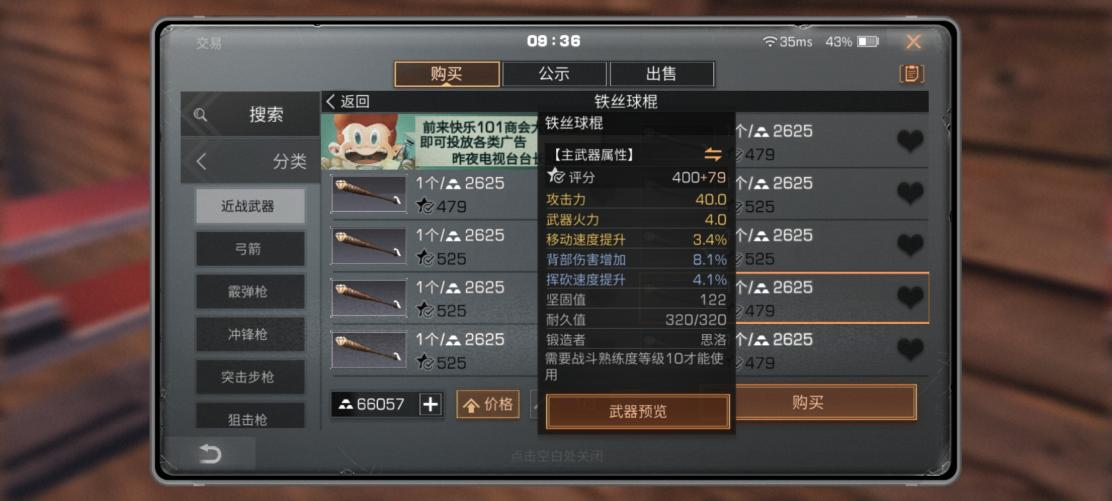
Task: Go back using the 返回 chevron
Action: pos(348,101)
